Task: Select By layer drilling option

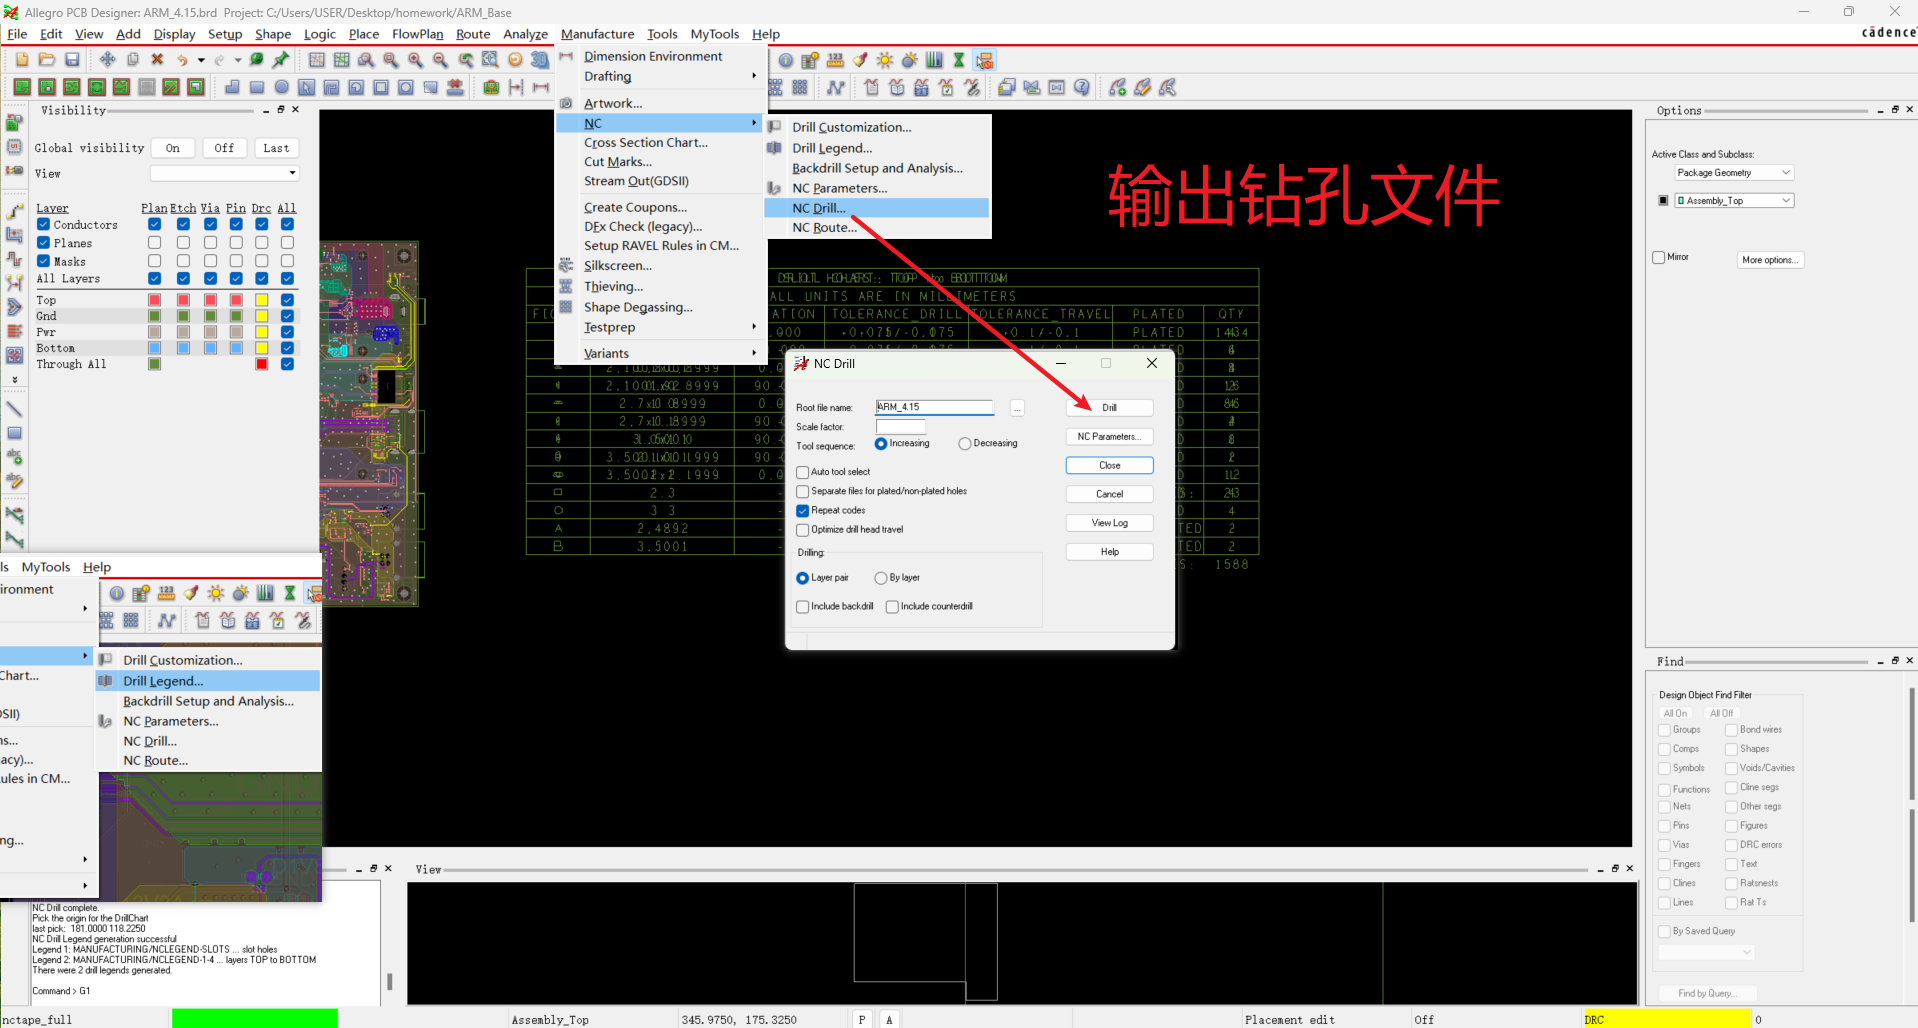Action: (x=881, y=578)
